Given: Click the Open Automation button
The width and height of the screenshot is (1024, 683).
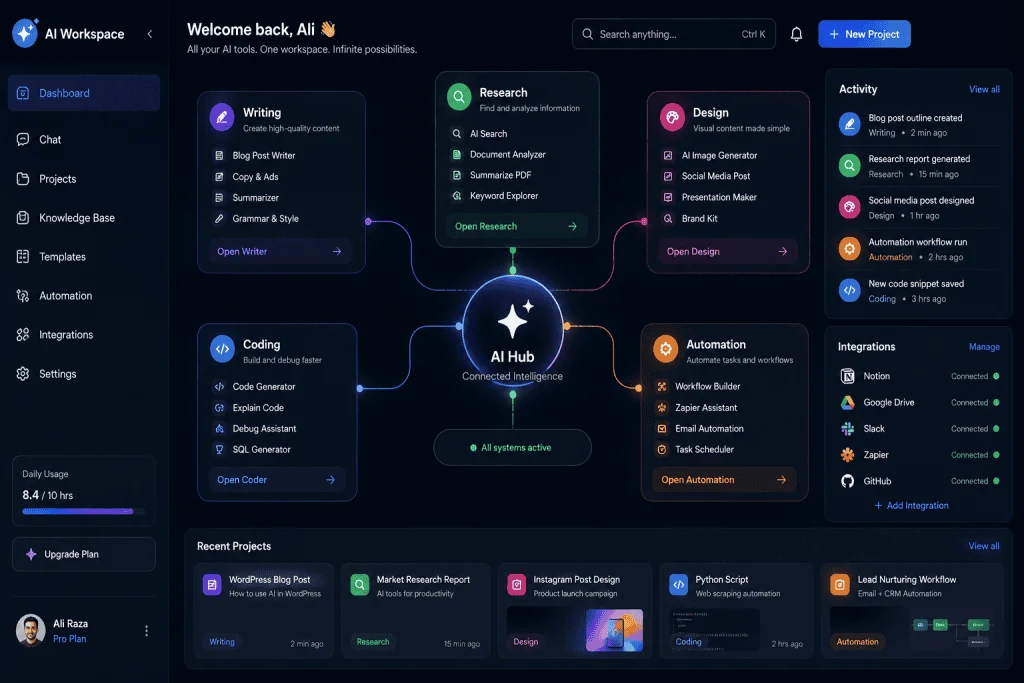Looking at the screenshot, I should [724, 479].
